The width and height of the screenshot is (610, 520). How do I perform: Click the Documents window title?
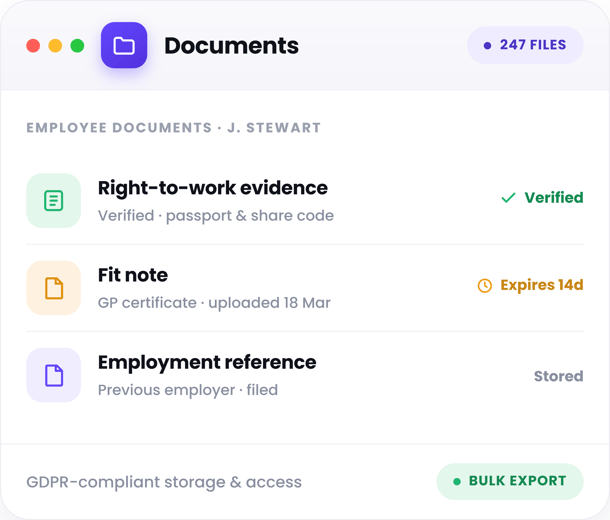tap(231, 46)
